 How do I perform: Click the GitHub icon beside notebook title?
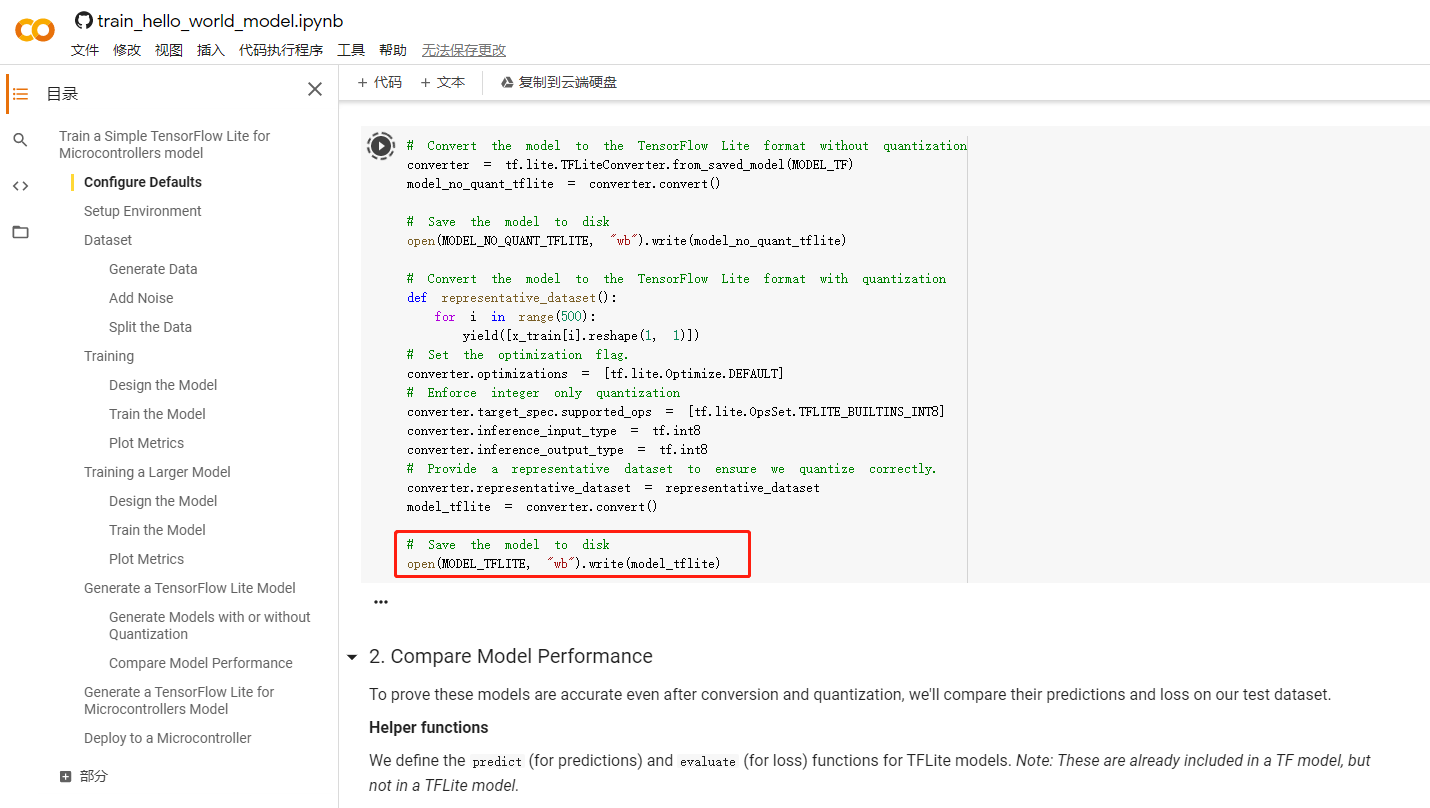click(84, 21)
